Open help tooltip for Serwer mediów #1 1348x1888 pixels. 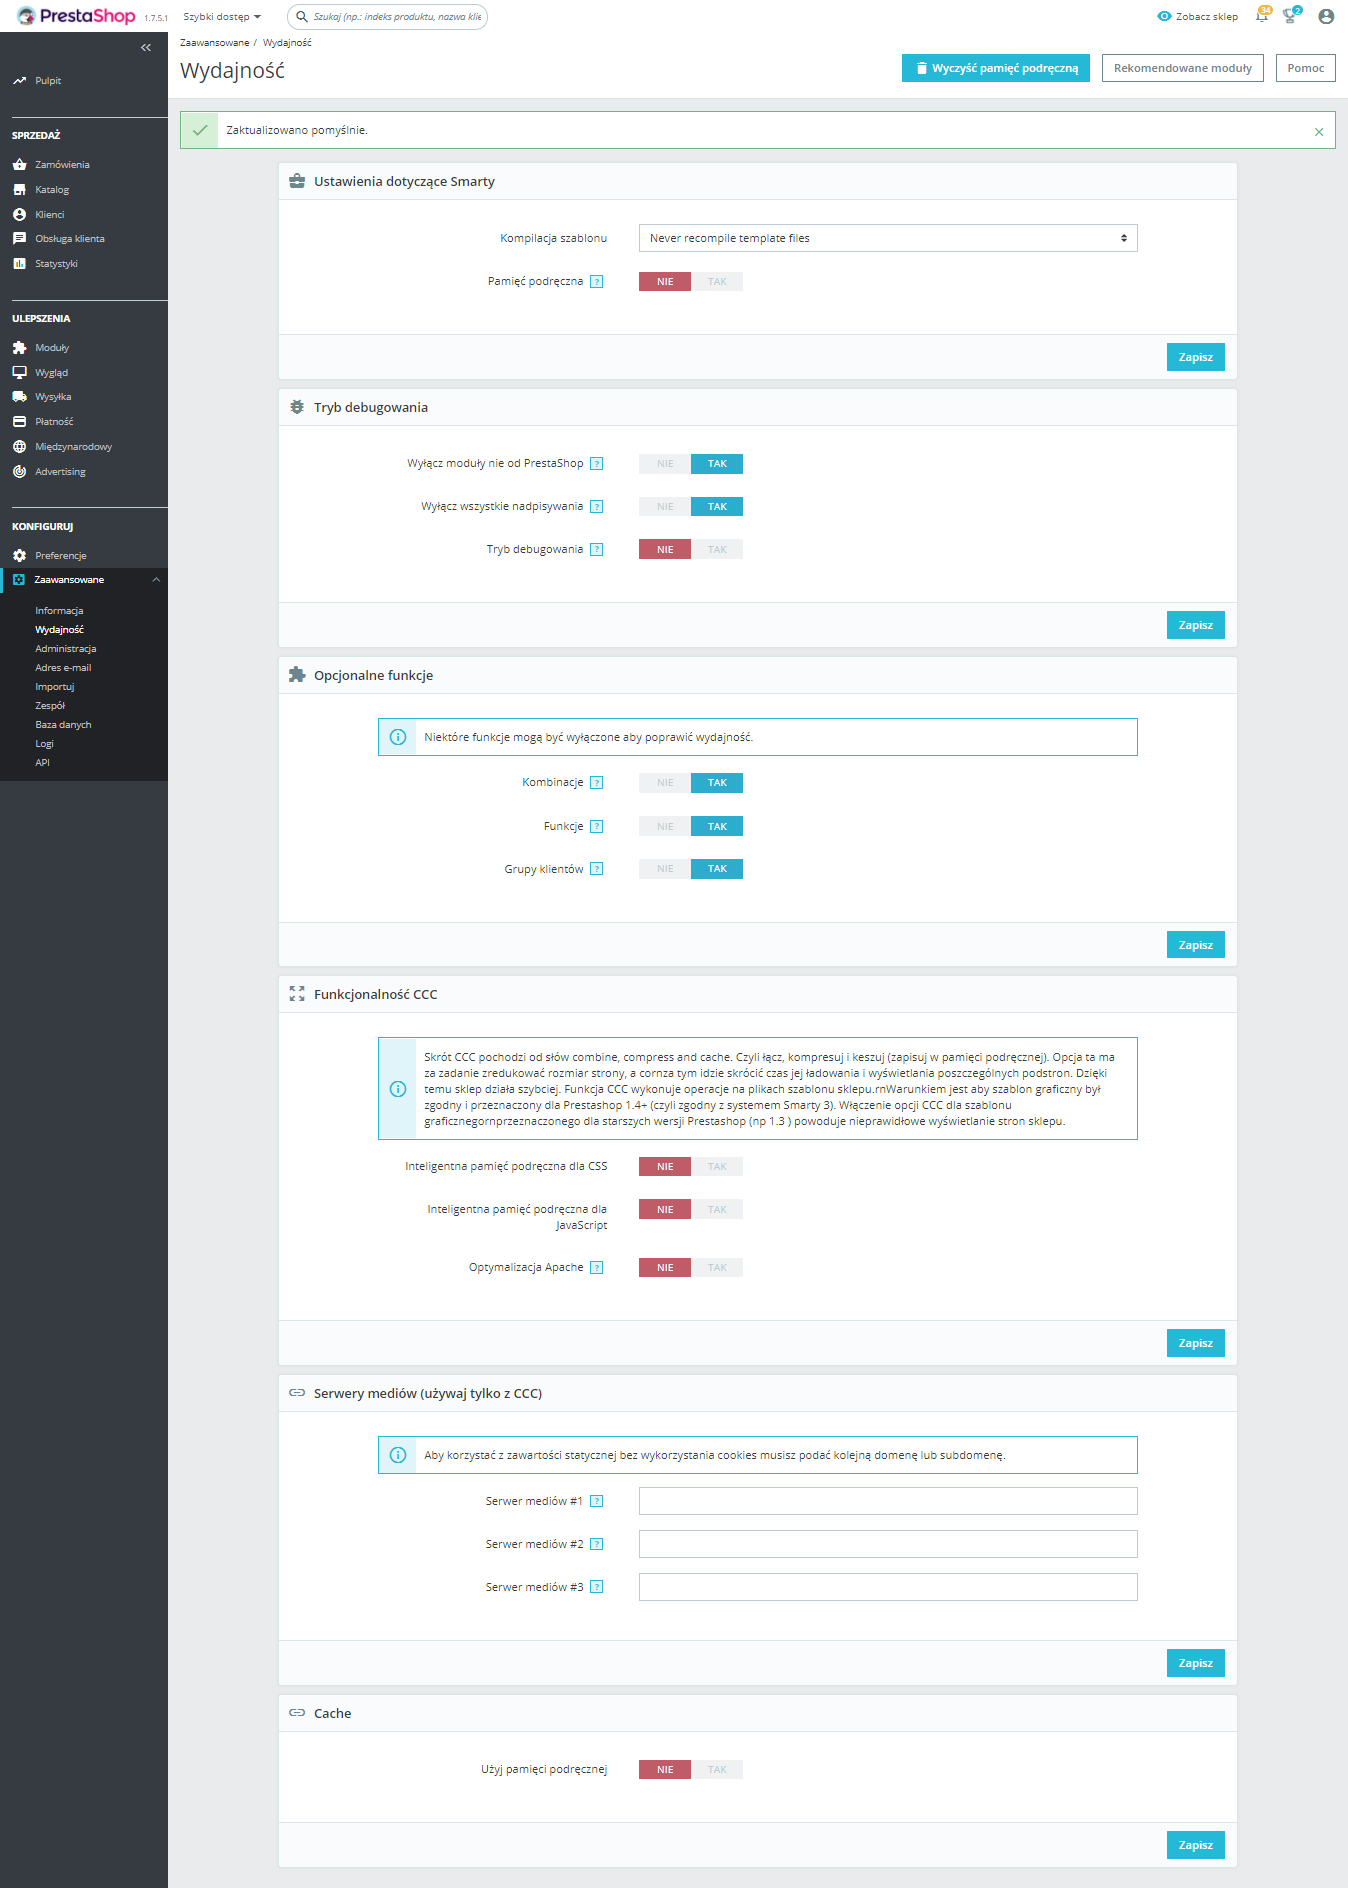[x=597, y=1502]
